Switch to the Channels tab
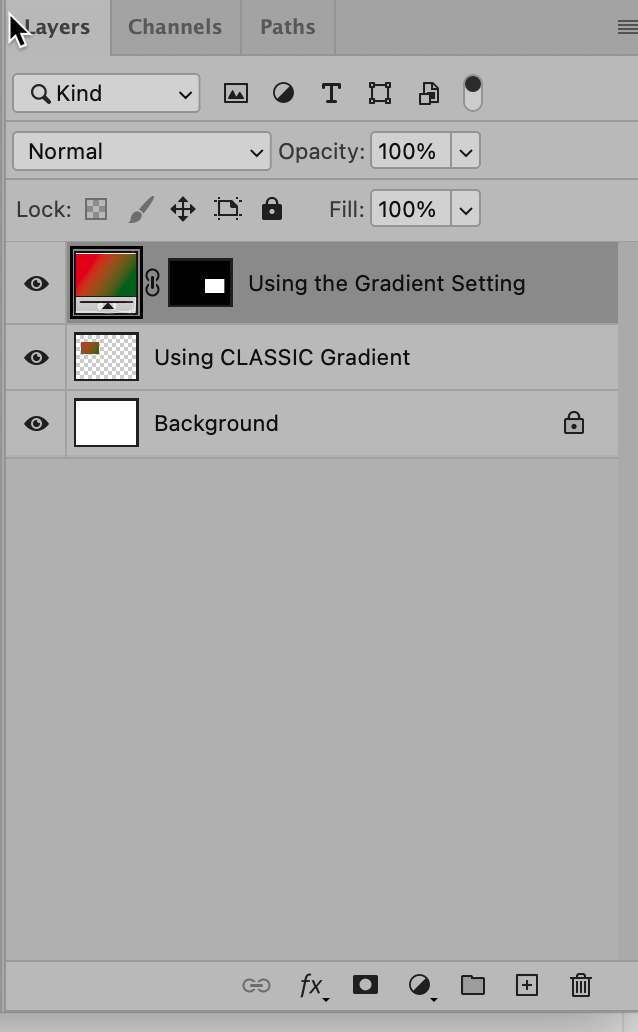 point(175,27)
